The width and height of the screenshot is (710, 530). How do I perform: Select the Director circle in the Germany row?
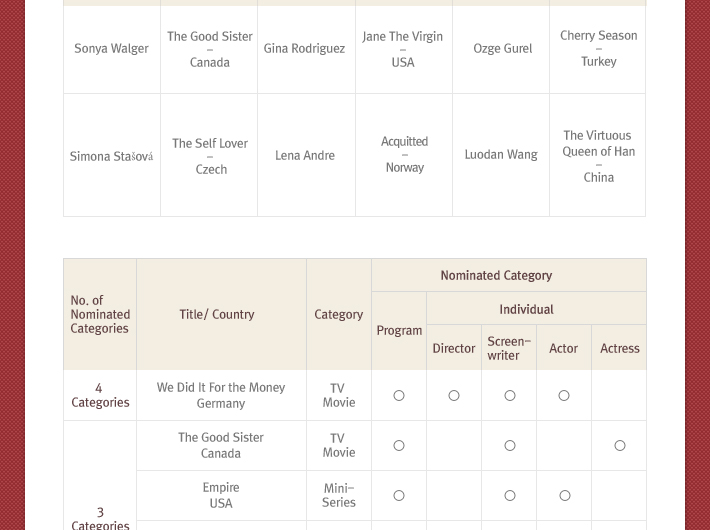pos(454,396)
